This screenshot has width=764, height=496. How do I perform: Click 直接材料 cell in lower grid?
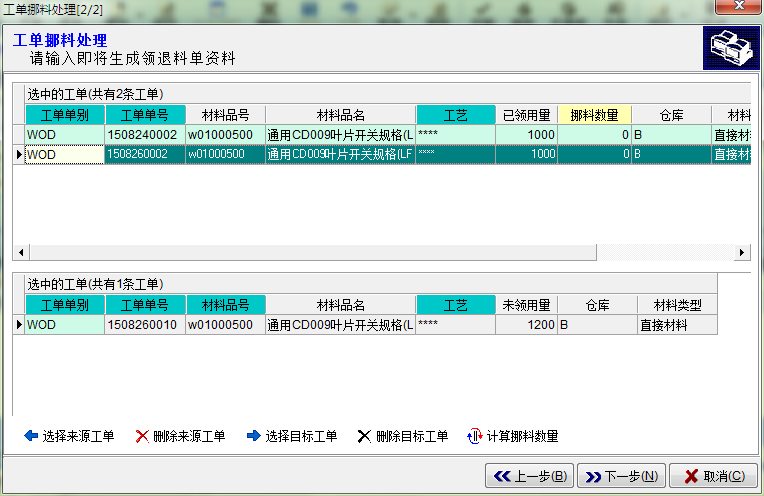678,324
